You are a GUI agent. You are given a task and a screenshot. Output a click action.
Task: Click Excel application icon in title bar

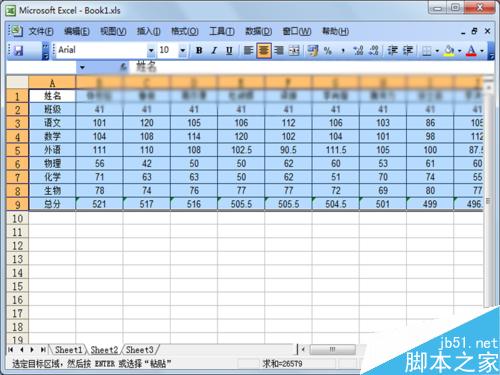(x=11, y=11)
